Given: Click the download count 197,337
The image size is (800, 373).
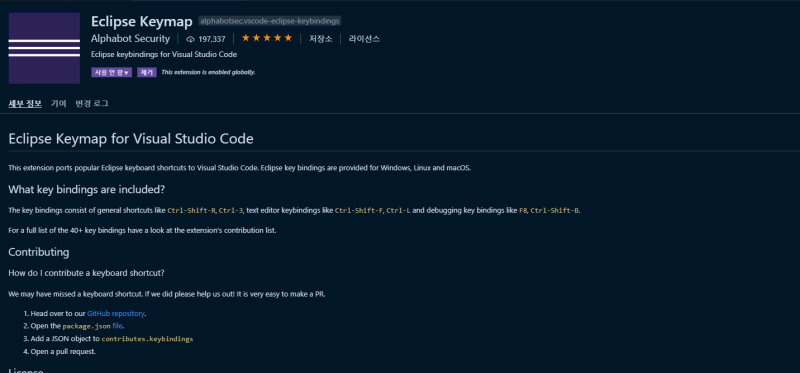Looking at the screenshot, I should pos(212,39).
